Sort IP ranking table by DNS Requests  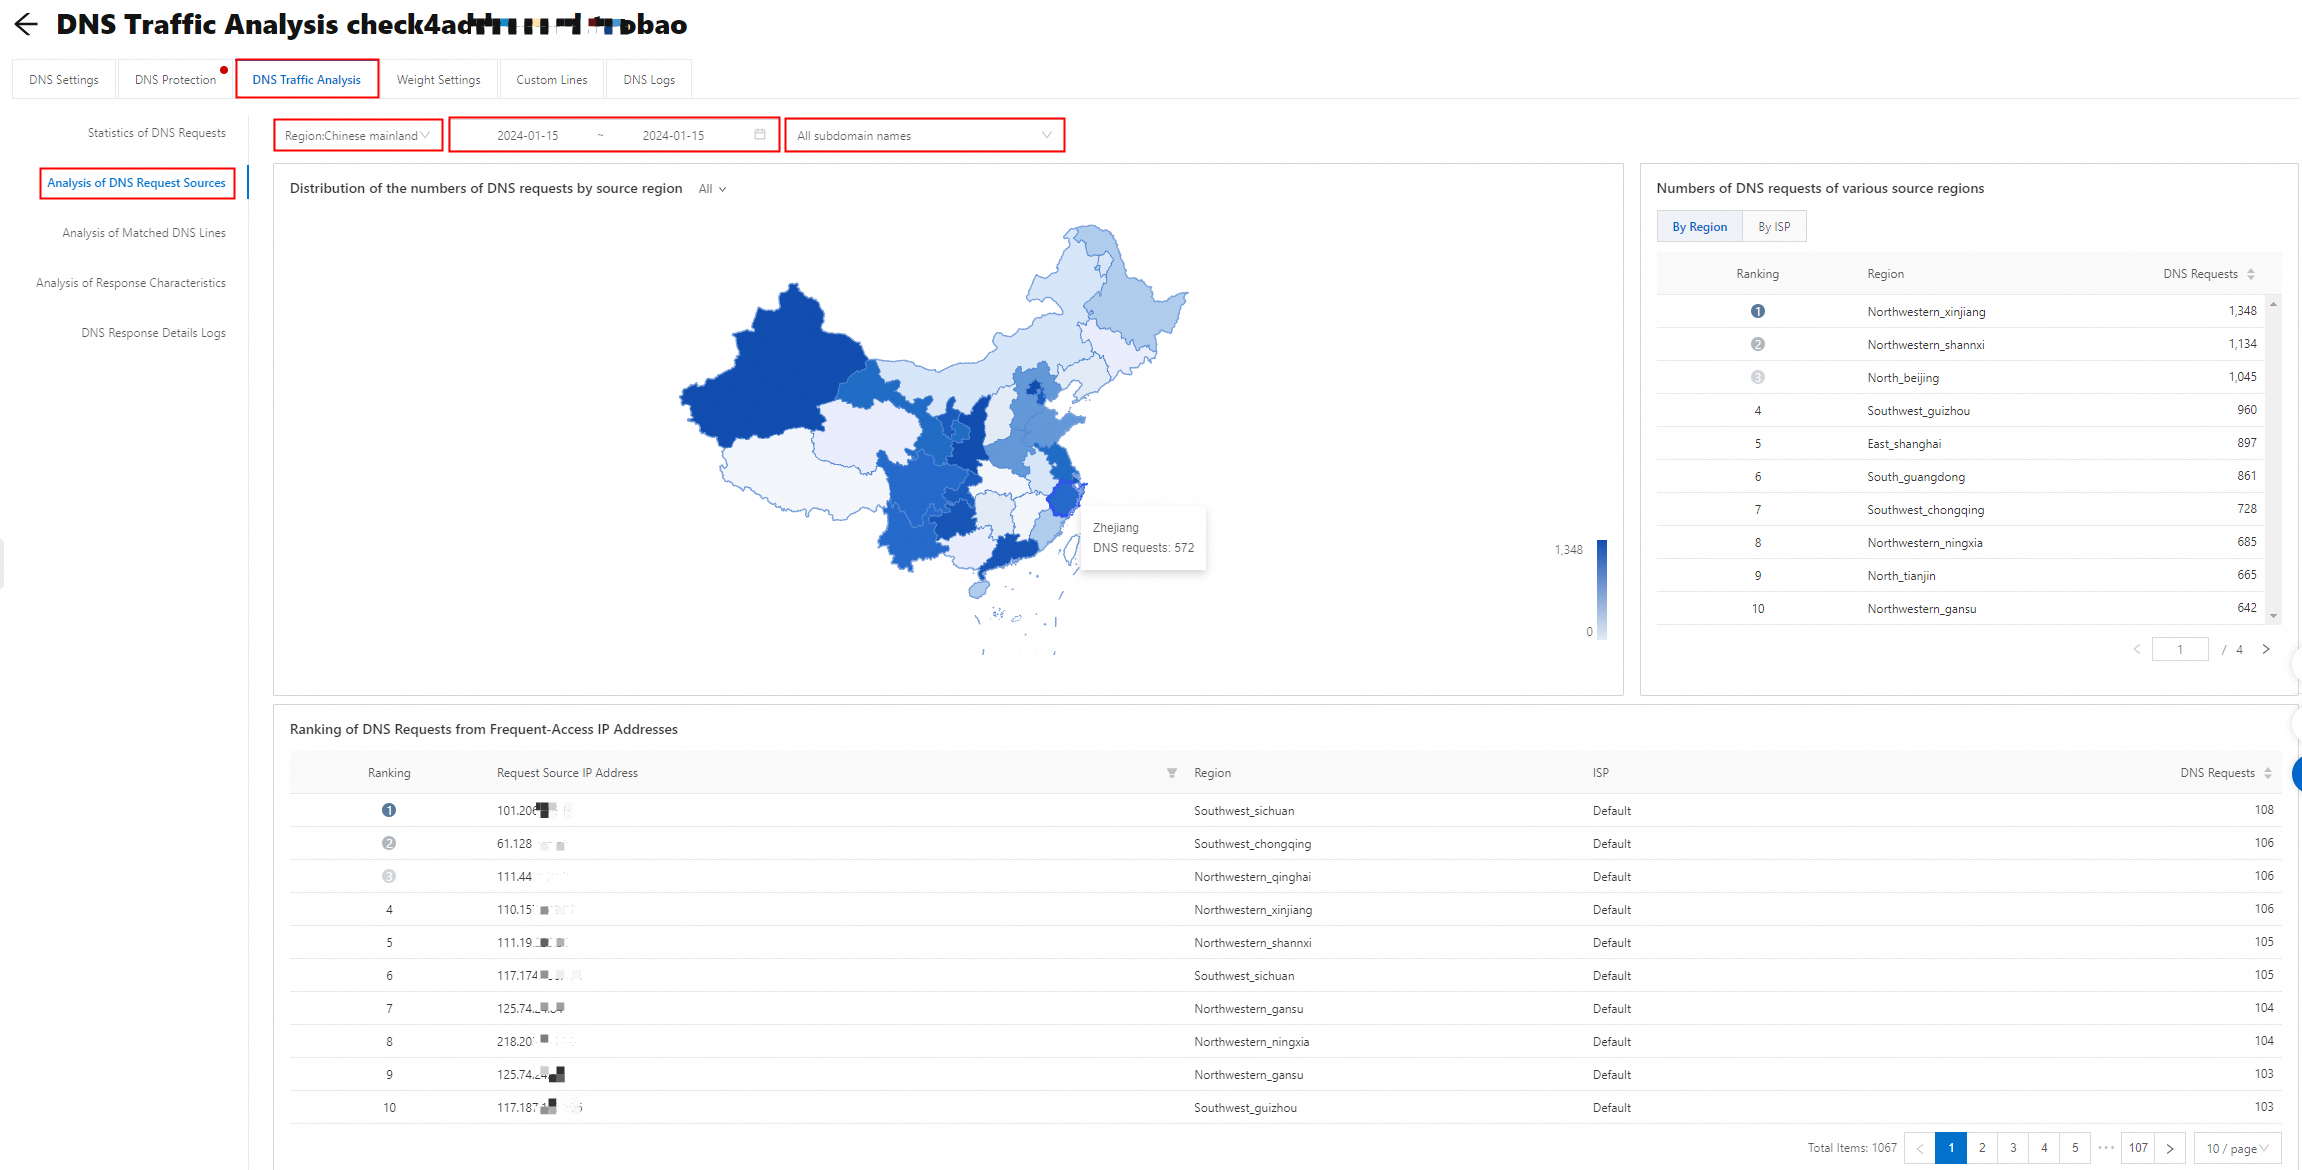[2267, 773]
